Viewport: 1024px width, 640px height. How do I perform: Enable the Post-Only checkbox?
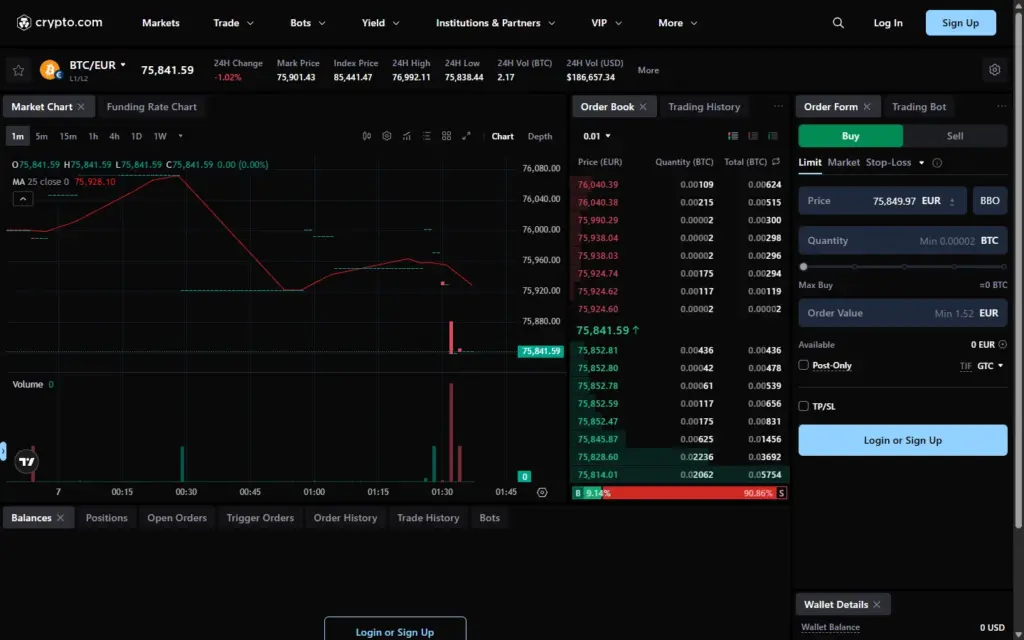tap(804, 365)
